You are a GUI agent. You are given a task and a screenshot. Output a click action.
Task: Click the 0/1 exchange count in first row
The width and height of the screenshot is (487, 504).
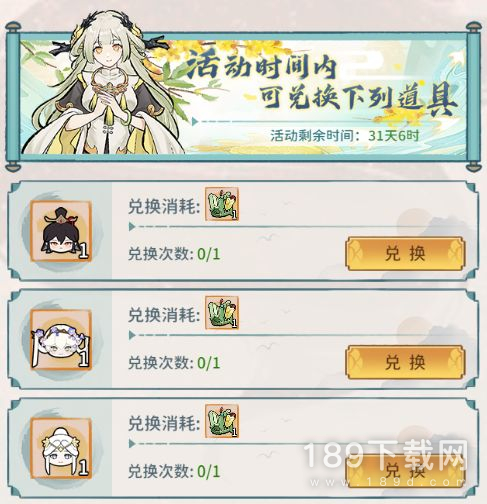[209, 254]
